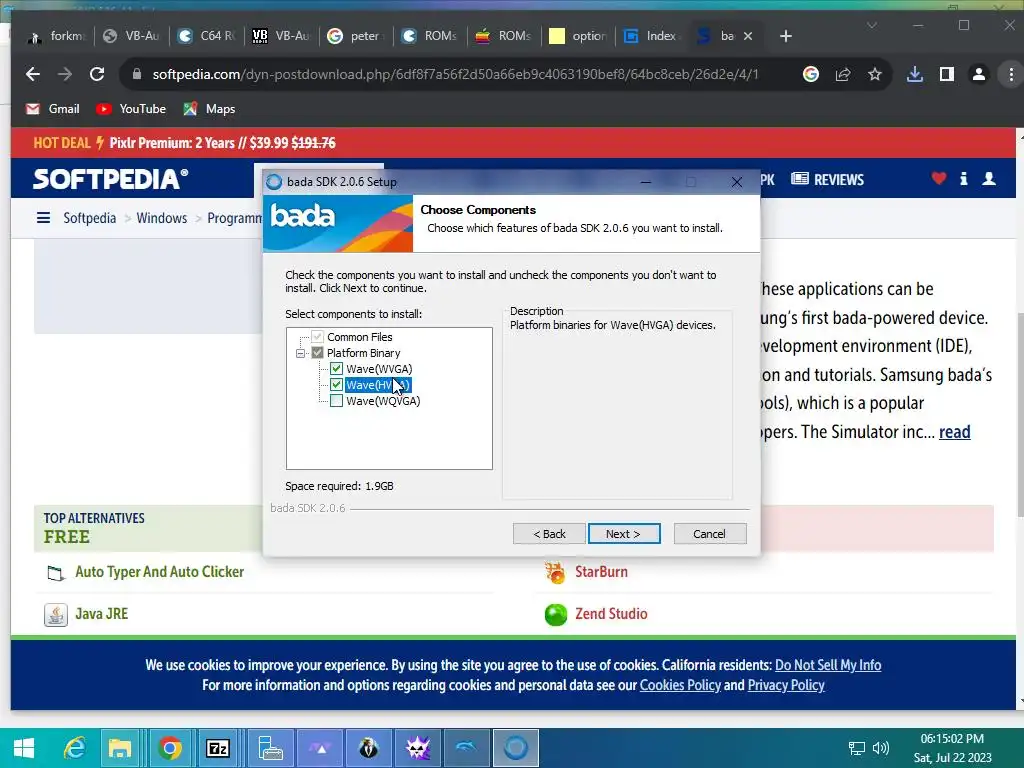The width and height of the screenshot is (1024, 768).
Task: Click Do Not Sell My Info link
Action: (827, 665)
